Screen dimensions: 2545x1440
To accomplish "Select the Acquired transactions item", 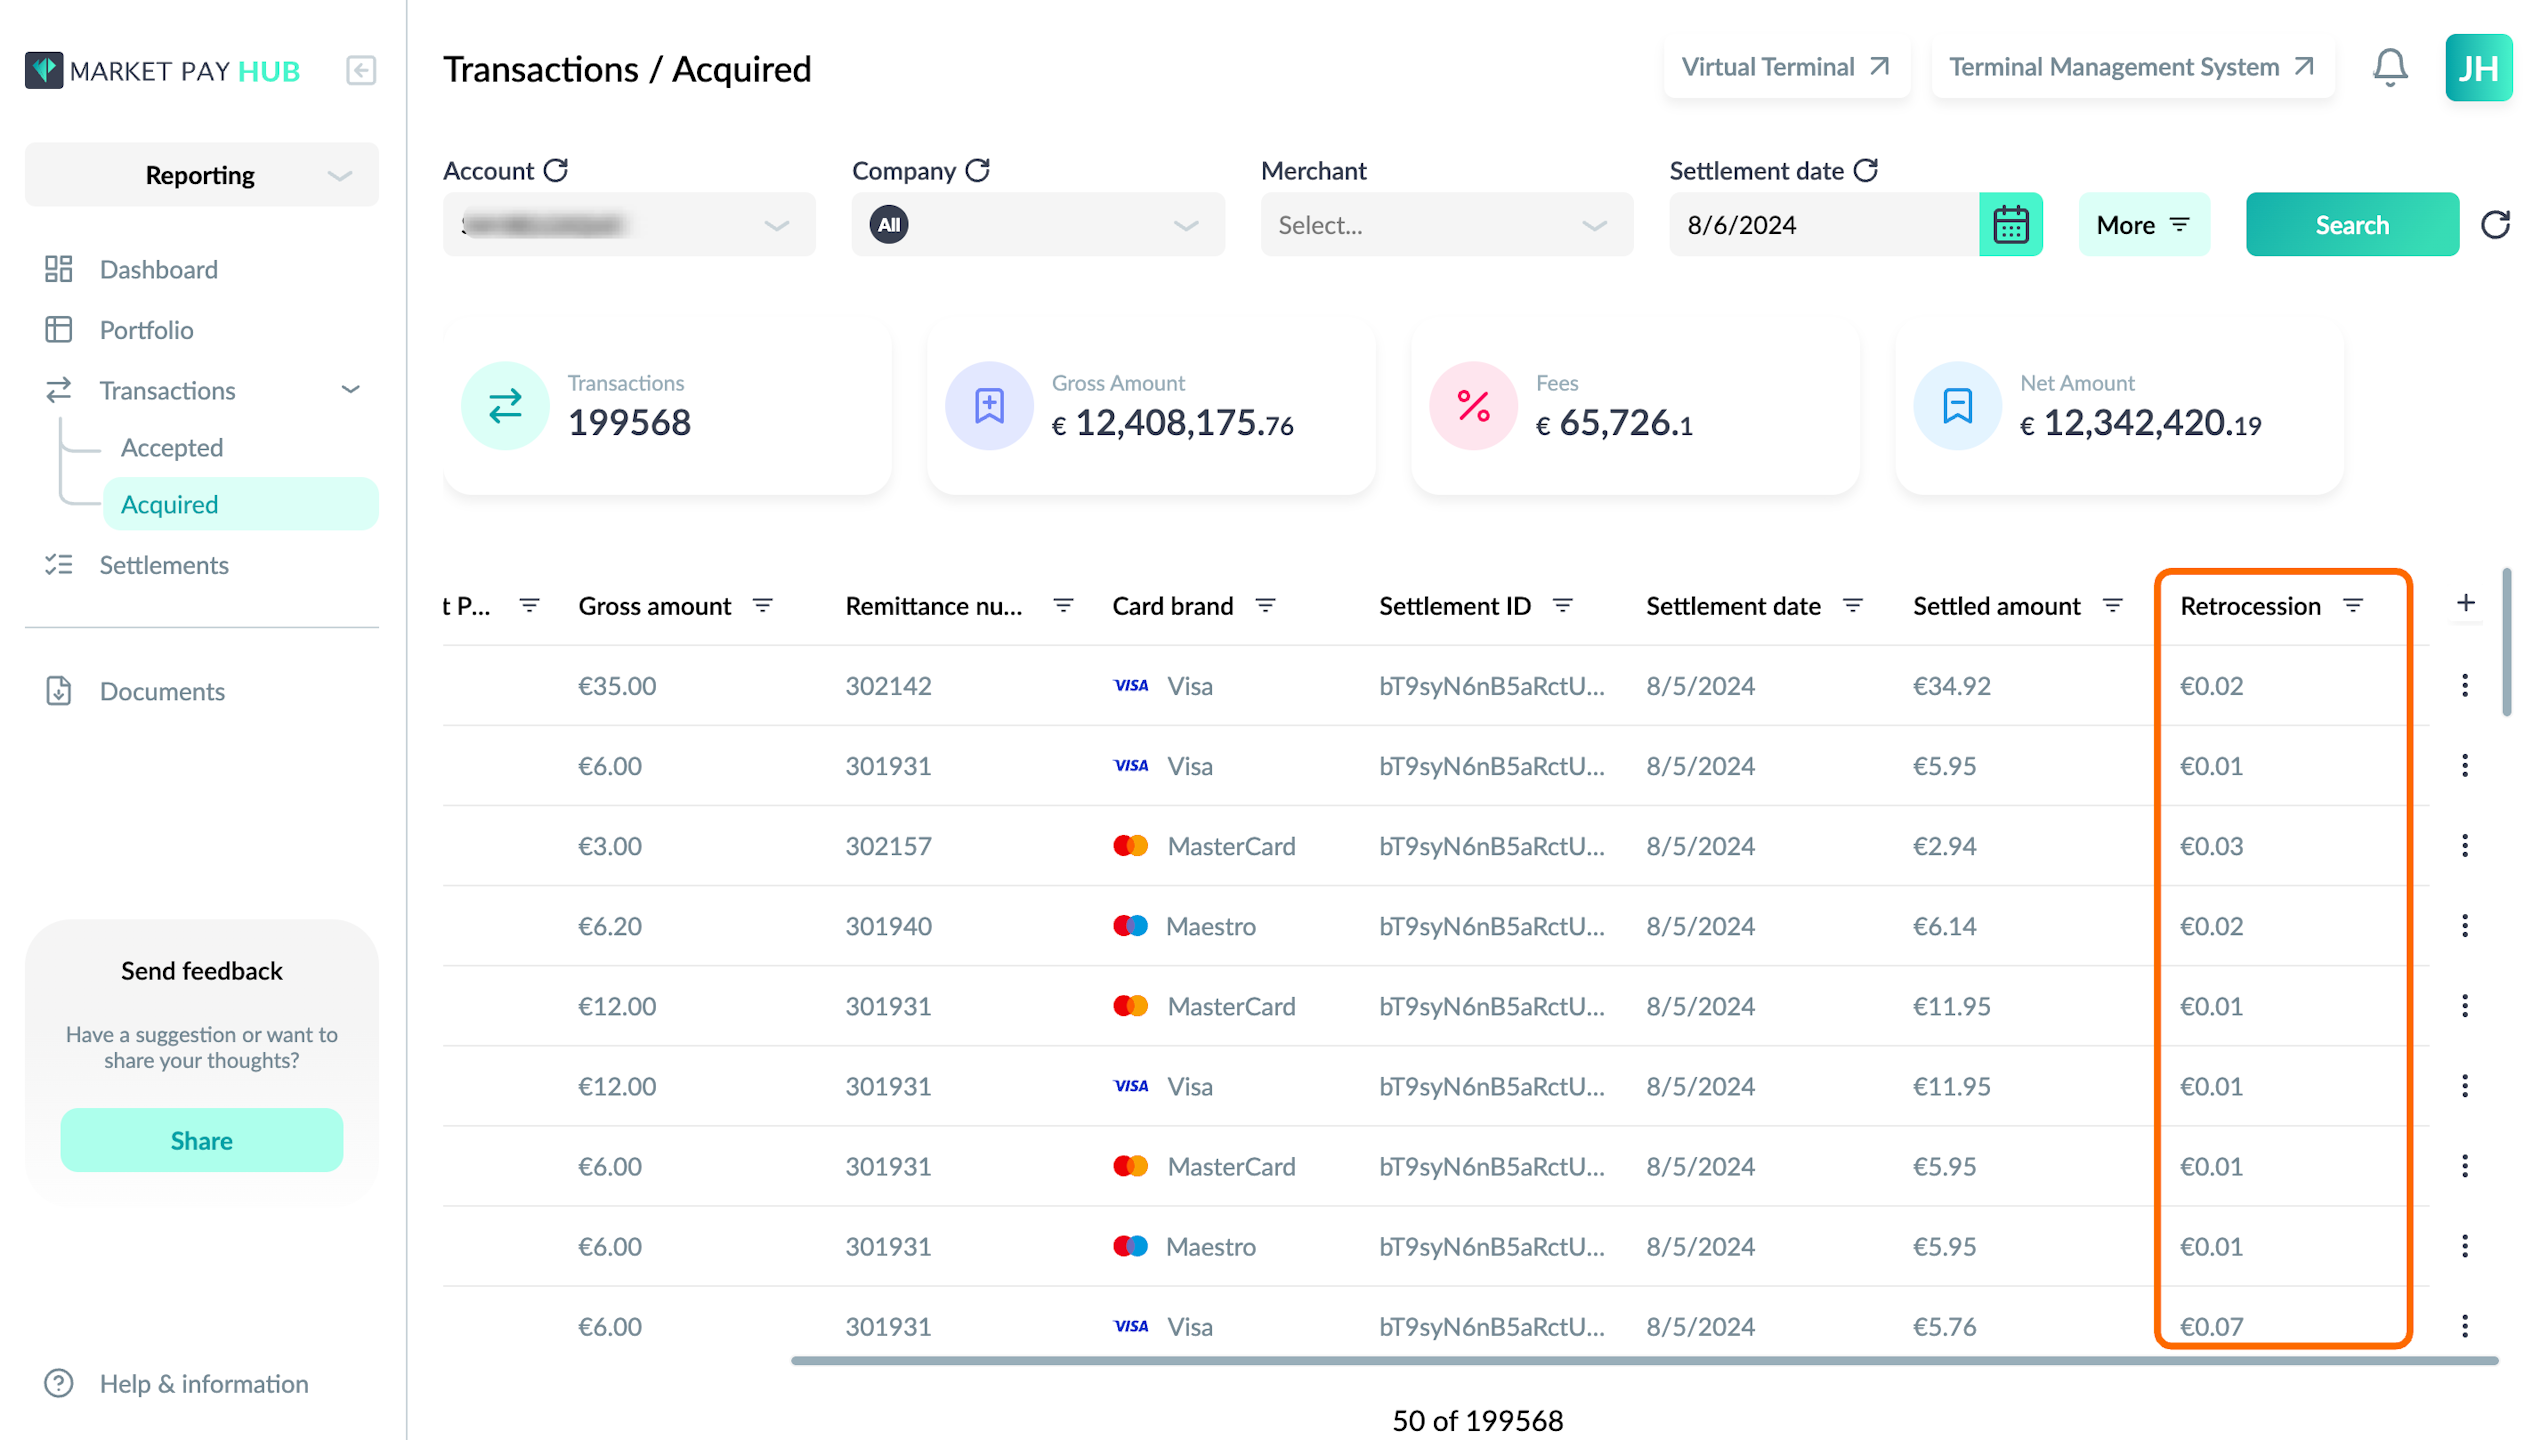I will click(x=240, y=504).
